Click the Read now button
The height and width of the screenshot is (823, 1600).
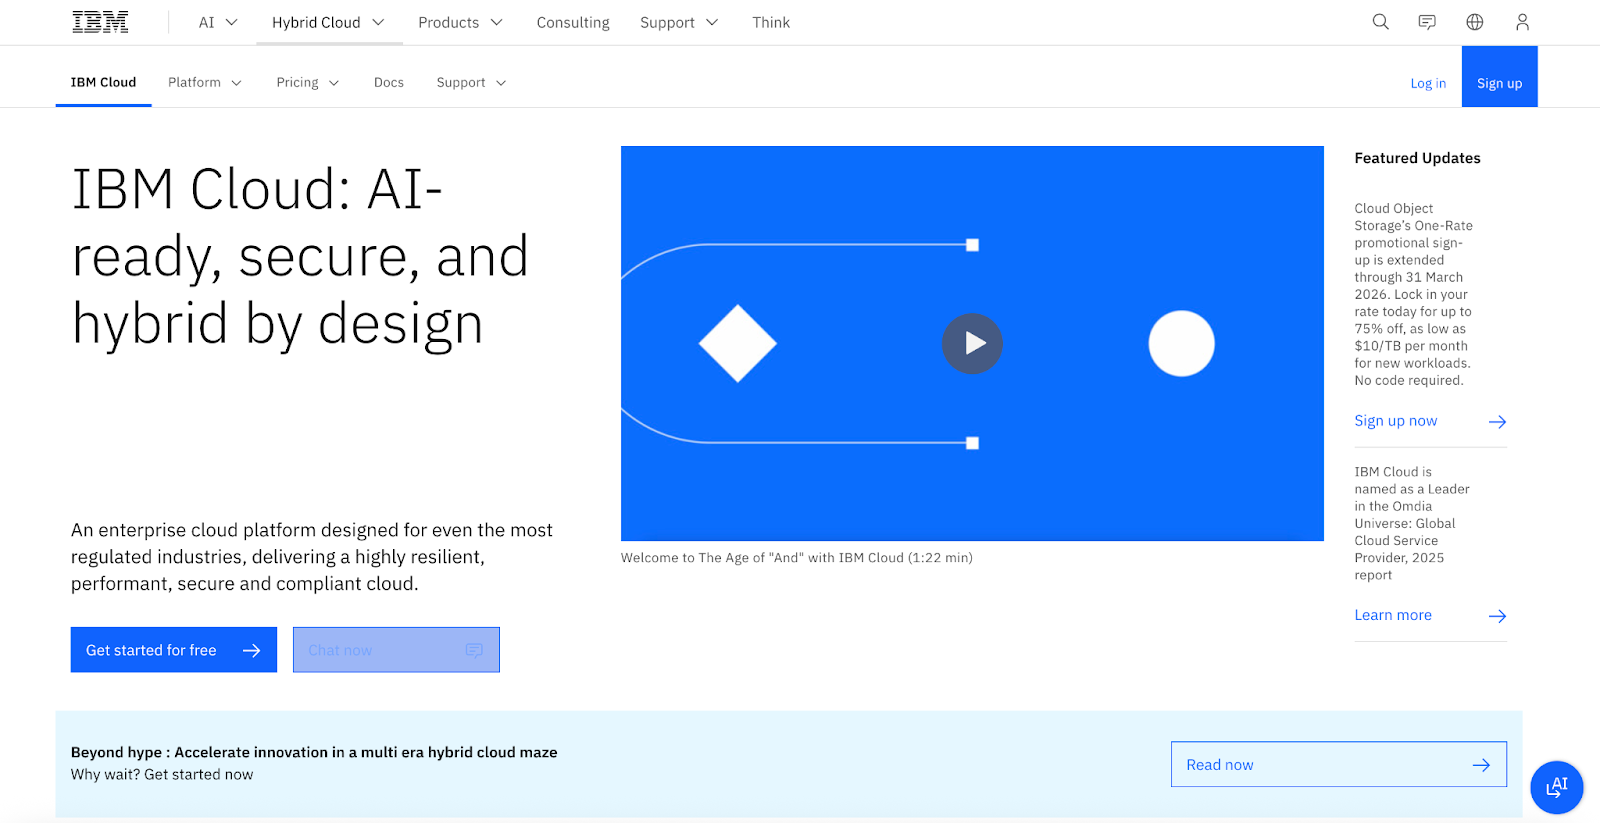pos(1338,764)
